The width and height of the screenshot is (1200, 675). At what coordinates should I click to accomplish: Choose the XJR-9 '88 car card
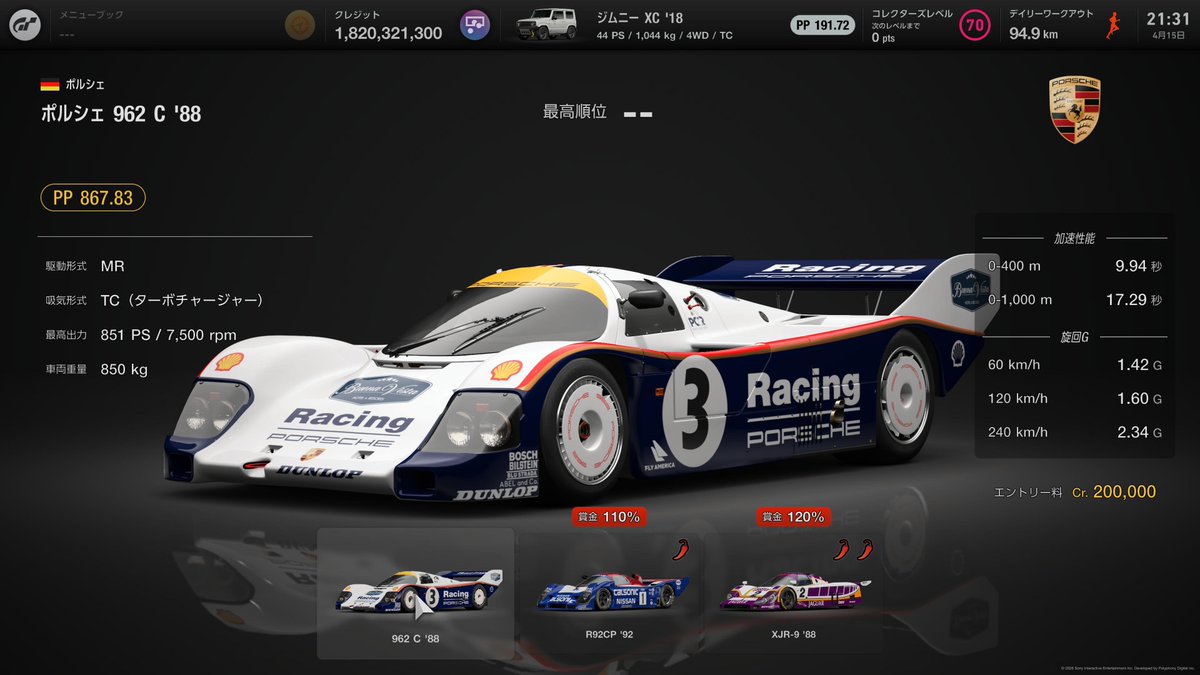pyautogui.click(x=795, y=594)
